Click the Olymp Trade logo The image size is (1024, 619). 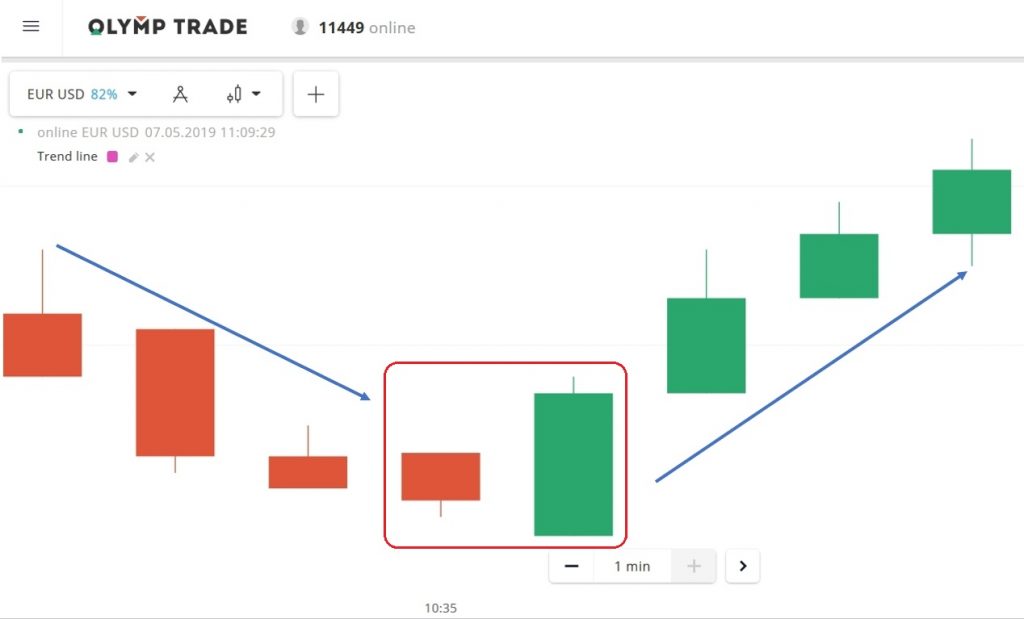[x=167, y=27]
